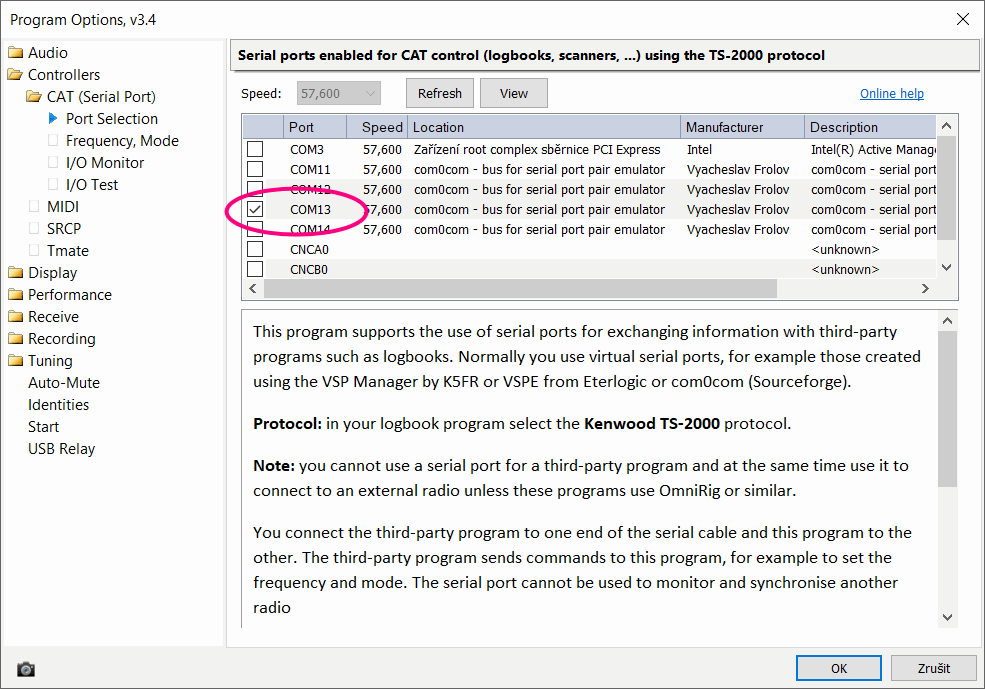Open the I/O Test page
The height and width of the screenshot is (689, 985).
(x=92, y=185)
